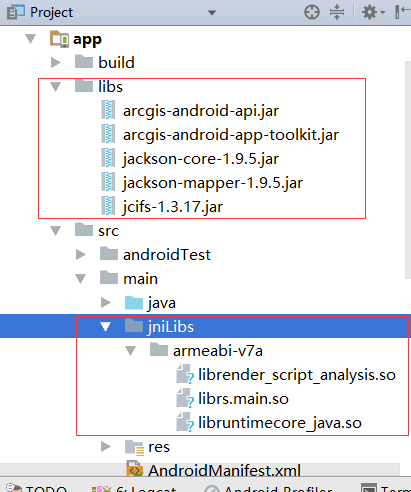Select the main folder name
Viewport: 411px width, 492px height.
coord(140,279)
